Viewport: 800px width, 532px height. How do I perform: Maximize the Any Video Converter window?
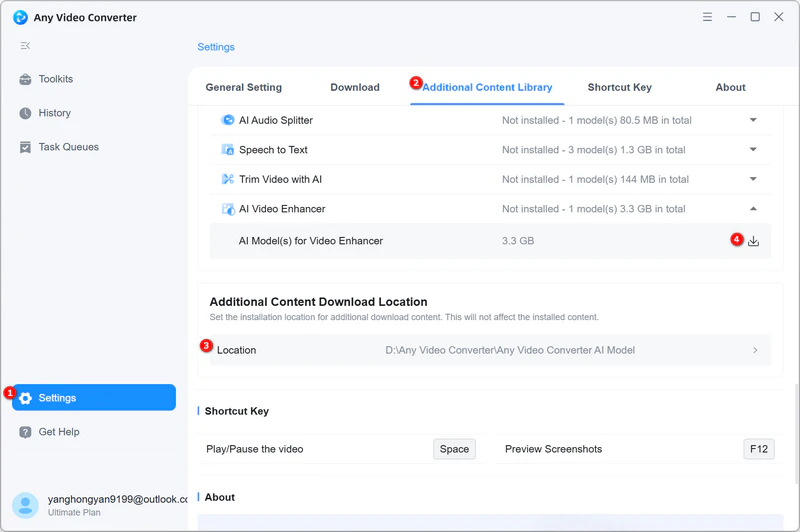(755, 17)
